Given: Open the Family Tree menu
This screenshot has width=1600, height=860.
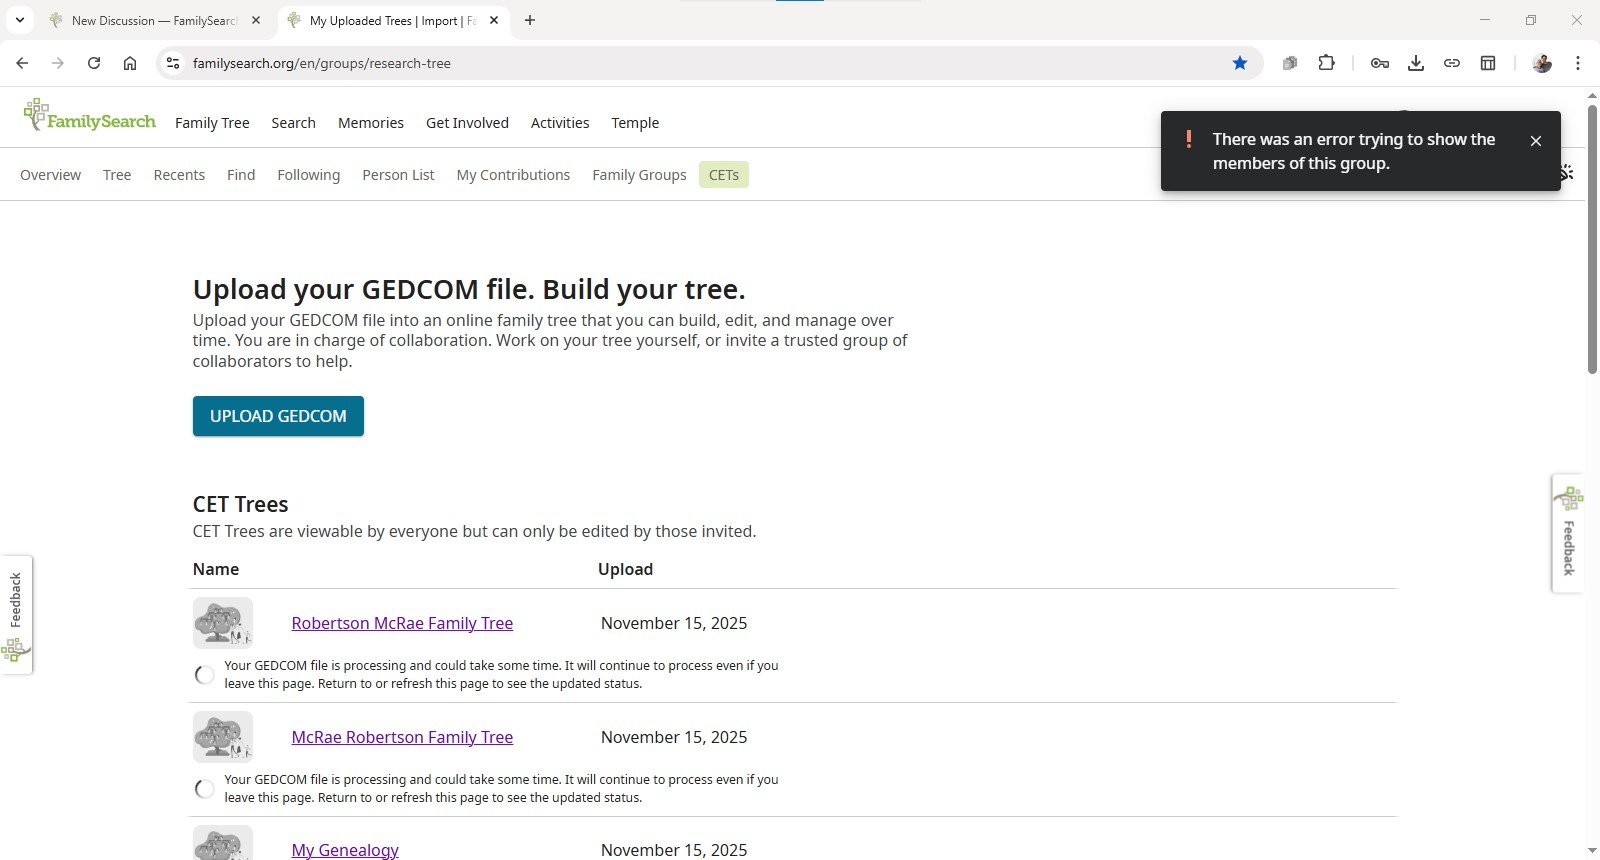Looking at the screenshot, I should [x=212, y=123].
